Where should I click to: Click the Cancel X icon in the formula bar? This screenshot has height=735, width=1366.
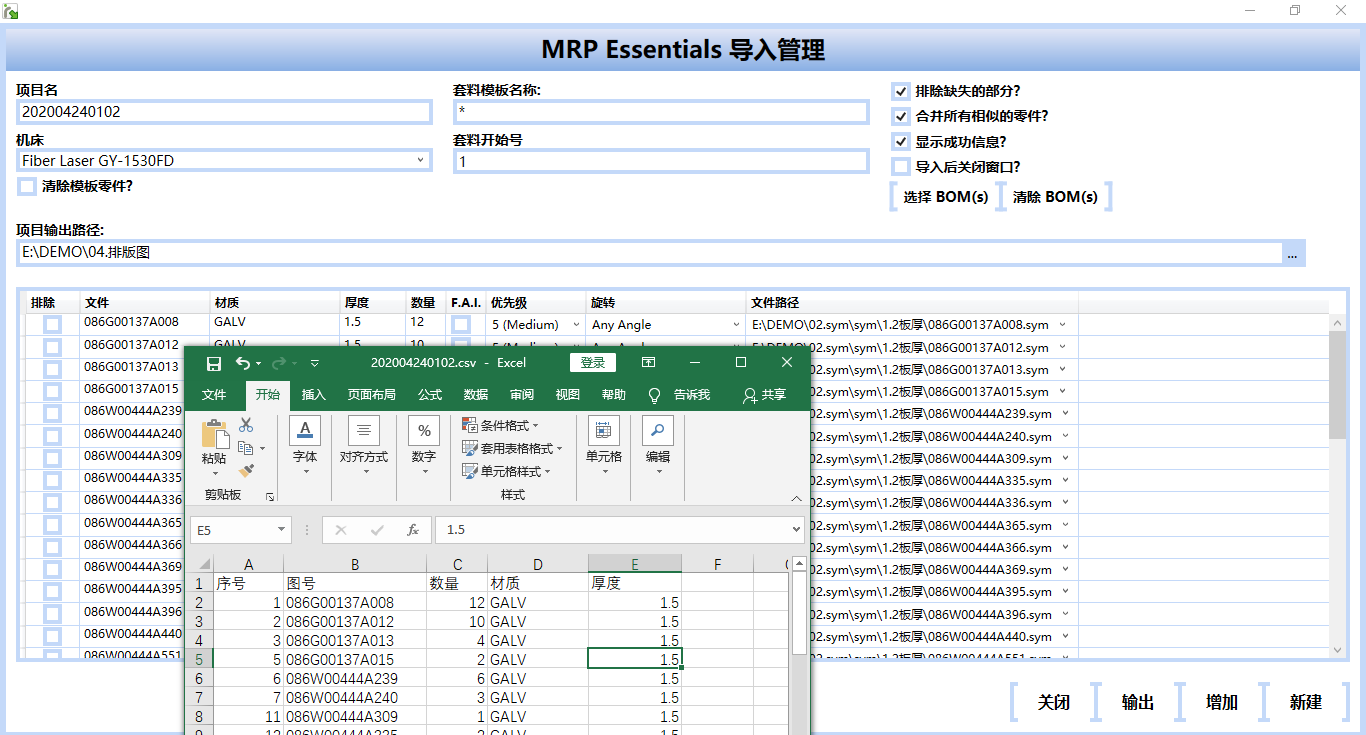click(341, 530)
